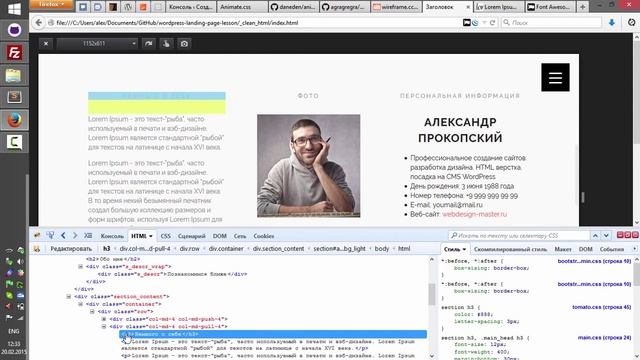This screenshot has height=360, width=640.
Task: Collapse the row div node
Action: [x=92, y=312]
